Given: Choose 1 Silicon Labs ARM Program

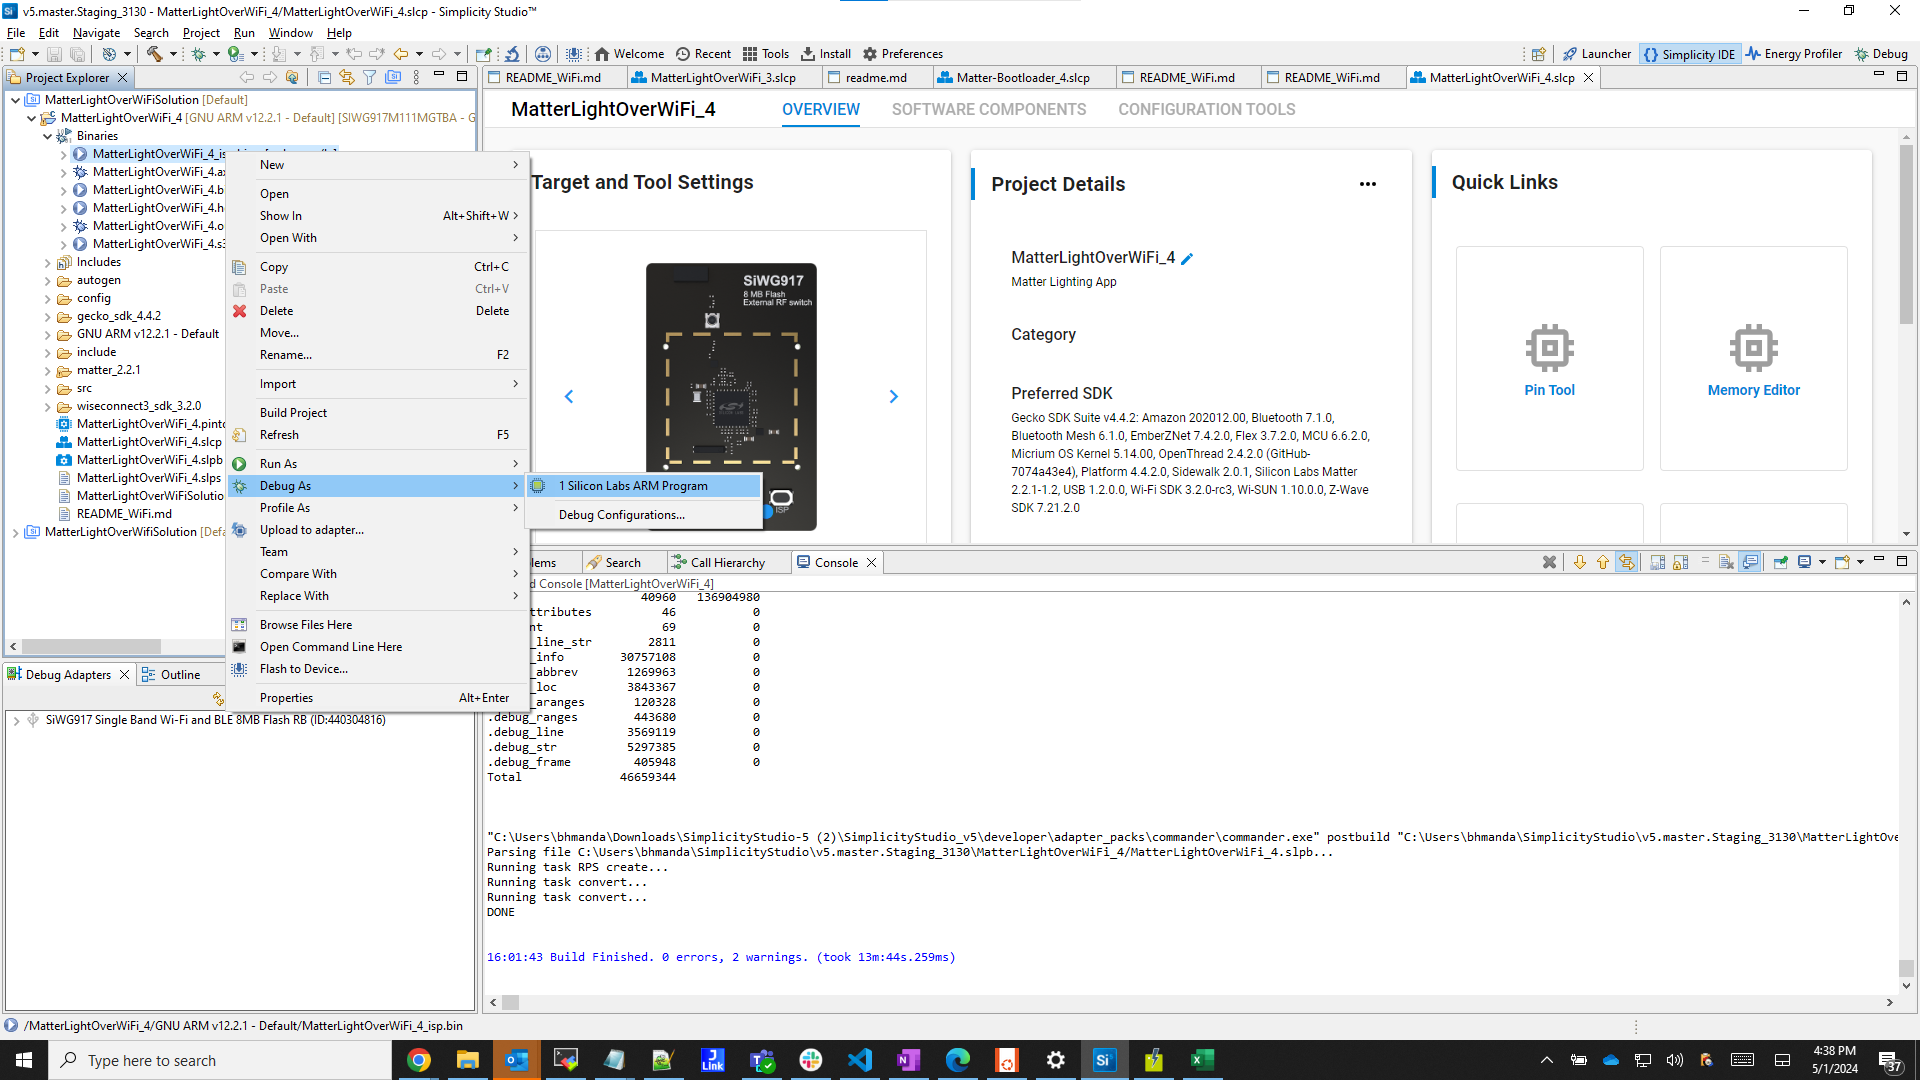Looking at the screenshot, I should (644, 486).
